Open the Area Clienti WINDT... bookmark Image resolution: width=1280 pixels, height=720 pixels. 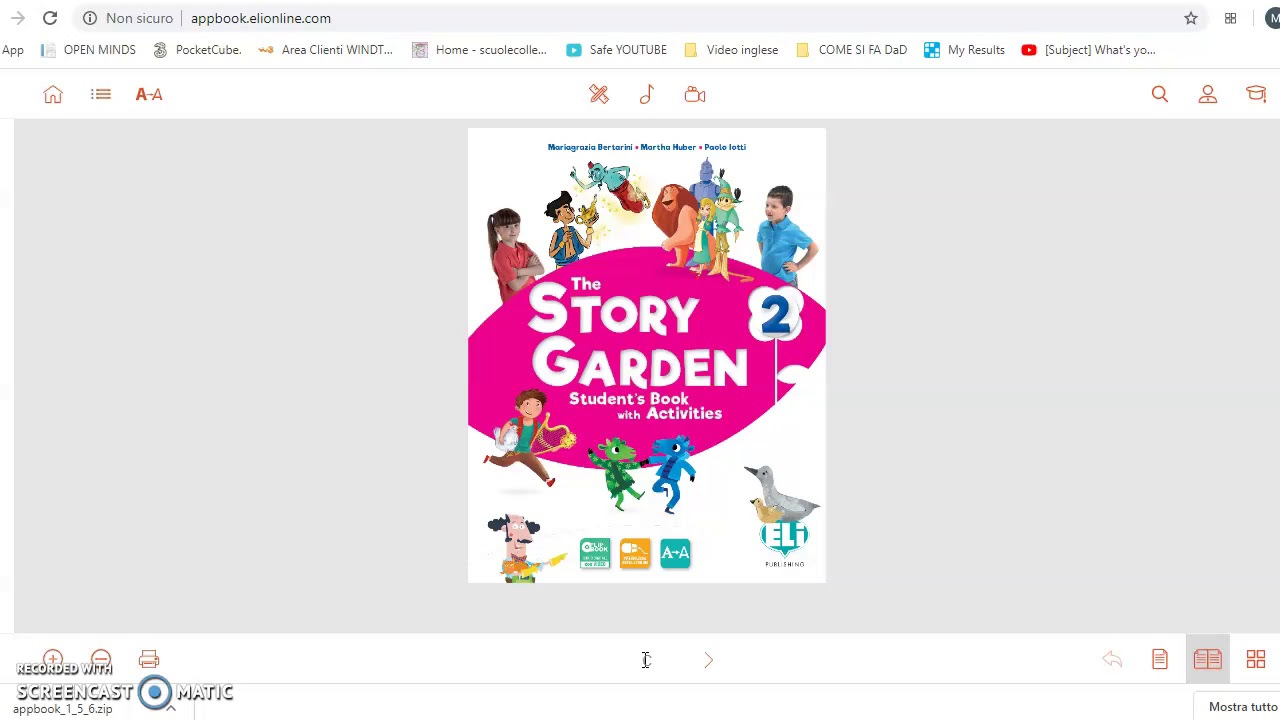coord(326,50)
